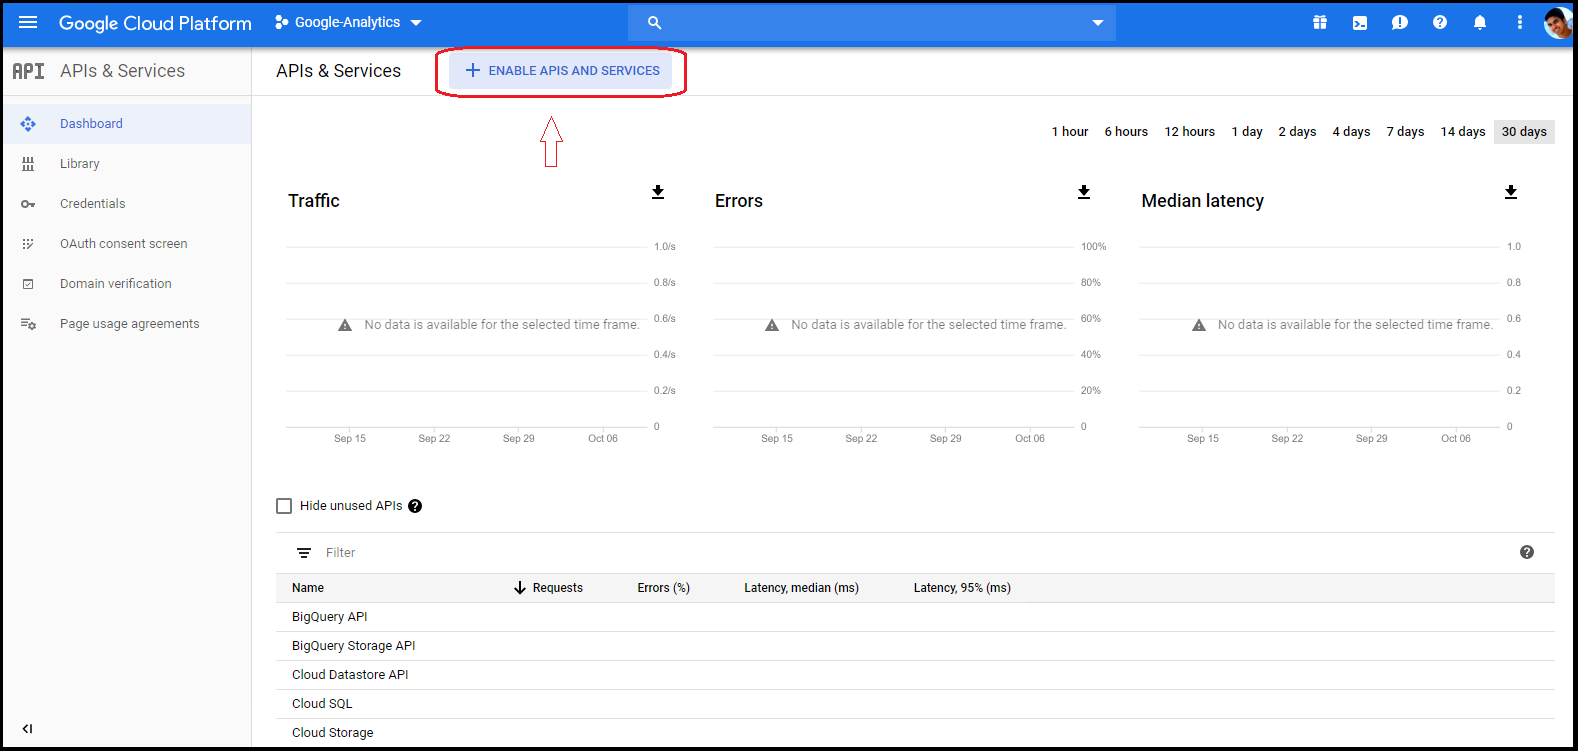Screen dimensions: 1578x751
Task: Open the hamburger navigation menu
Action: pos(28,22)
